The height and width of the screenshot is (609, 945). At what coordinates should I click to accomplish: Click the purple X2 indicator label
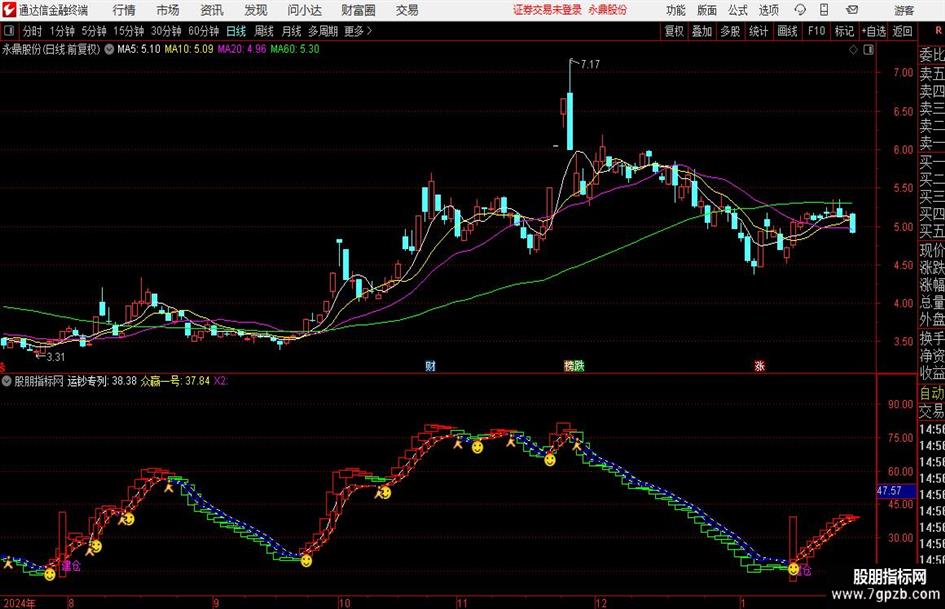[221, 381]
